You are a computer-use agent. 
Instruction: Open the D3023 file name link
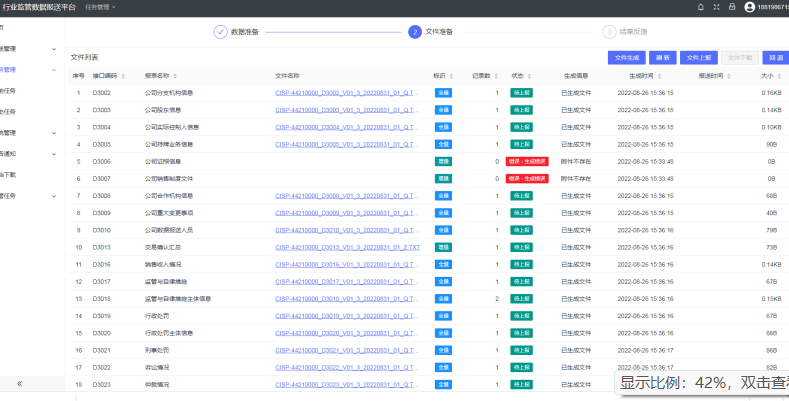pyautogui.click(x=347, y=384)
